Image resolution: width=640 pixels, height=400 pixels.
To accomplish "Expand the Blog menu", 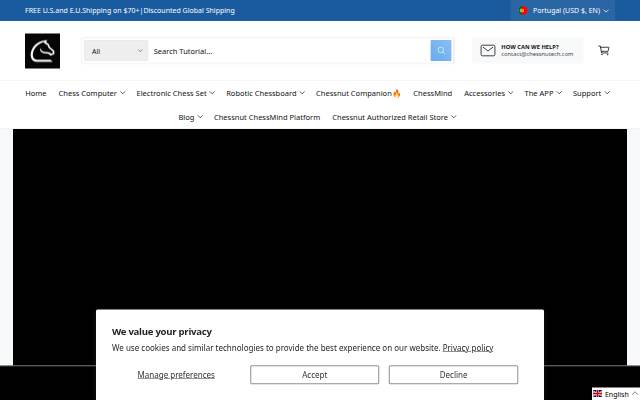I will click(190, 118).
